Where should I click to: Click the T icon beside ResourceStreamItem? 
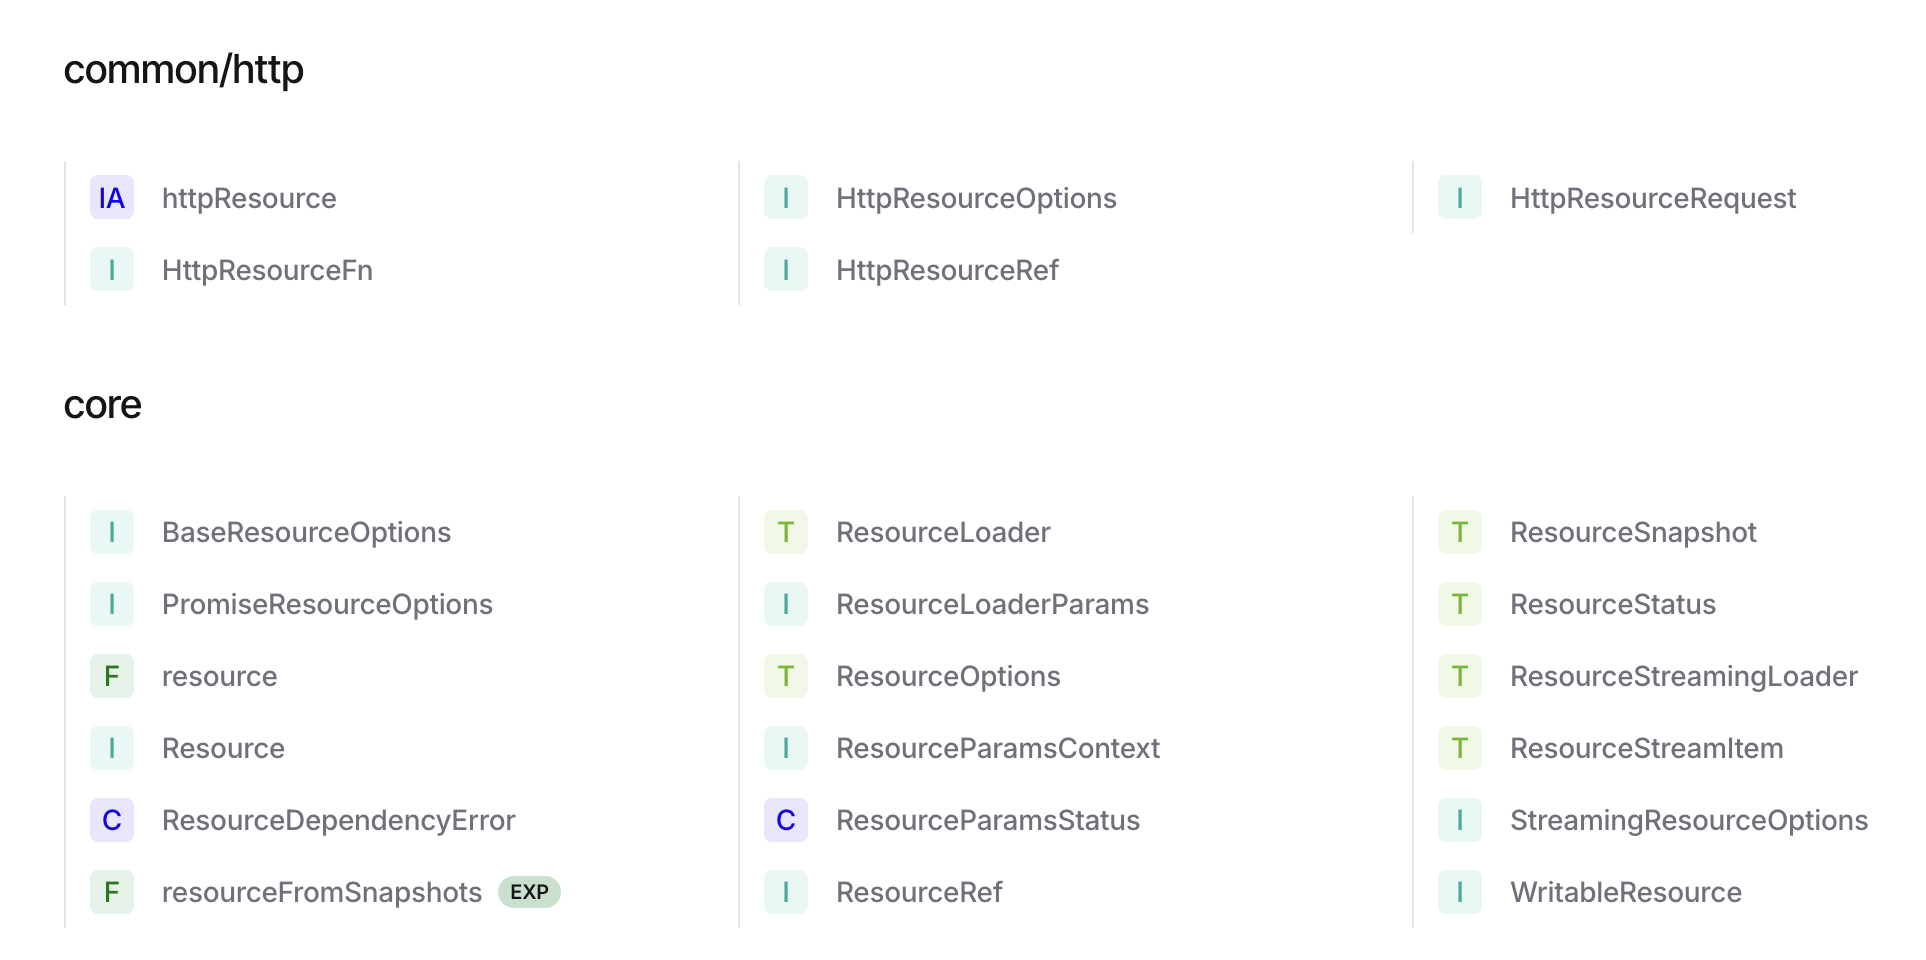[x=1460, y=748]
